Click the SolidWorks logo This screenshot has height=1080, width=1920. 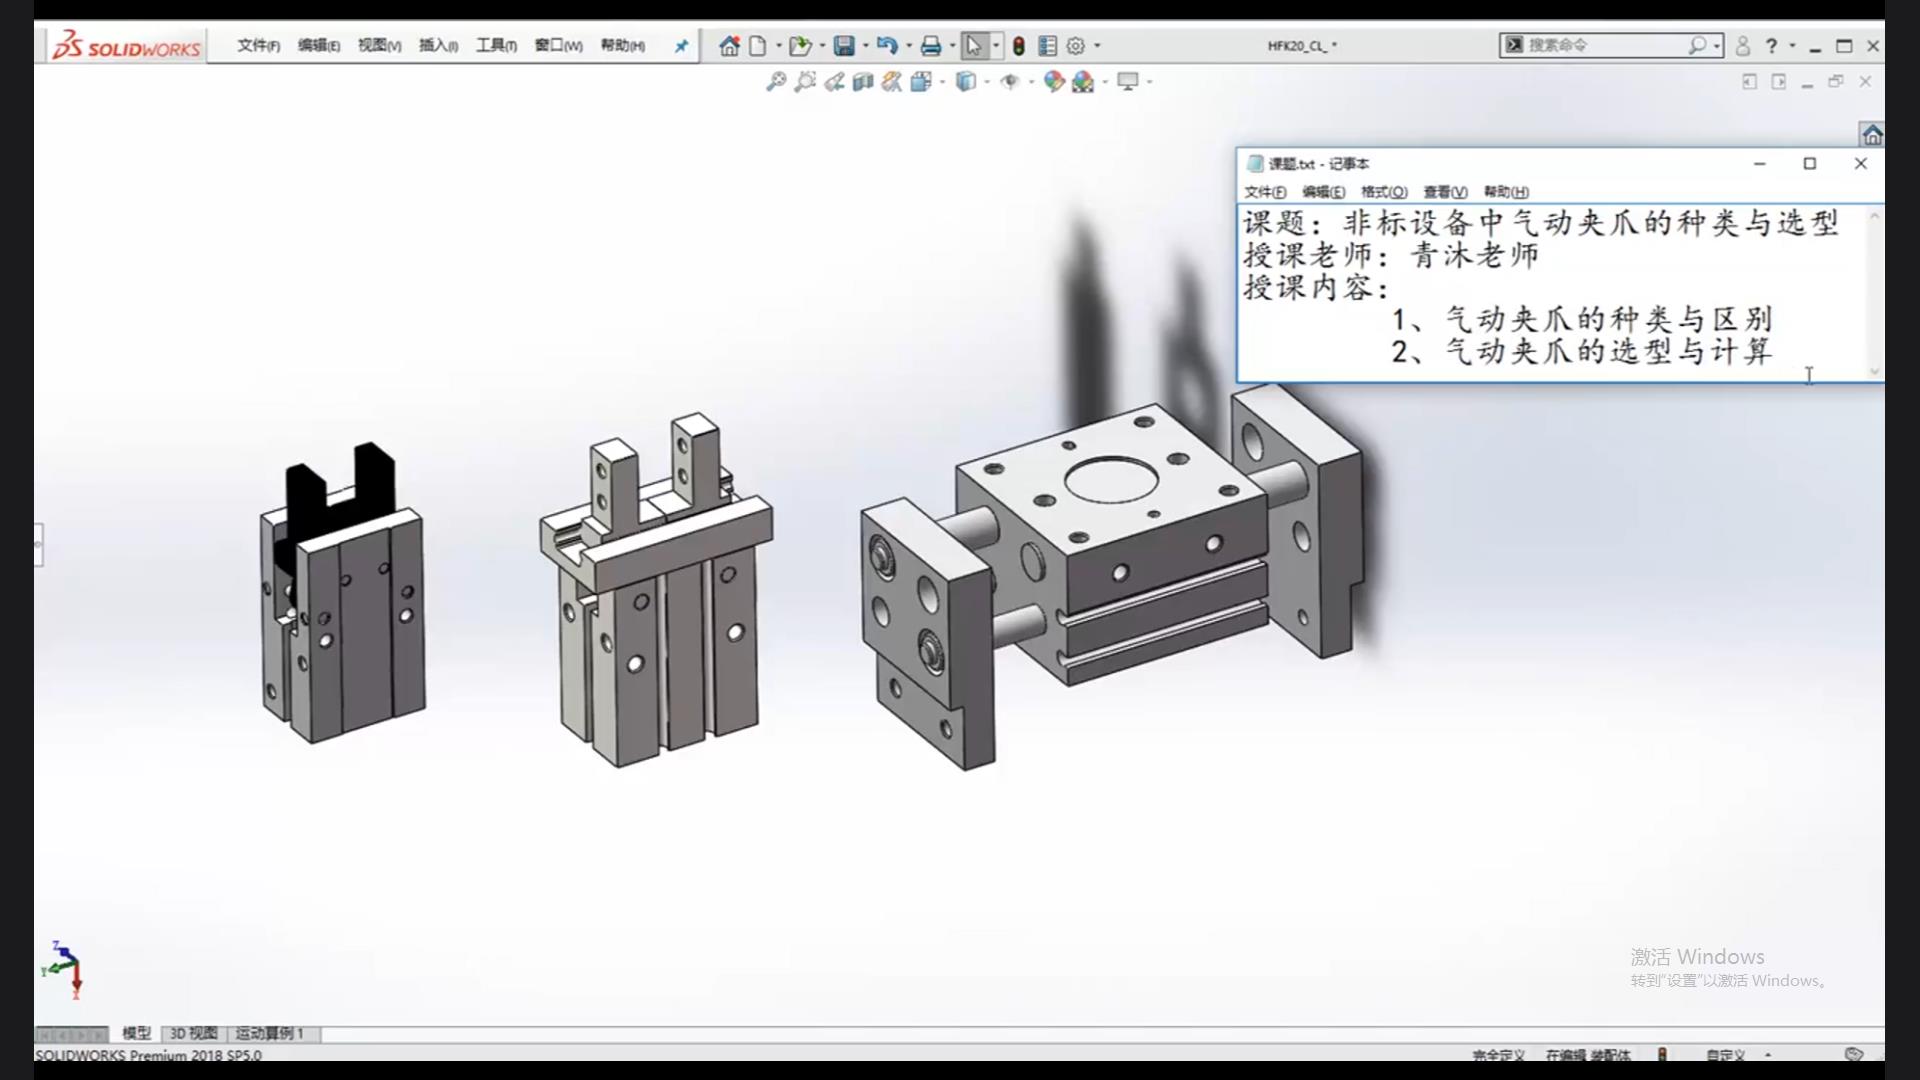coord(126,46)
